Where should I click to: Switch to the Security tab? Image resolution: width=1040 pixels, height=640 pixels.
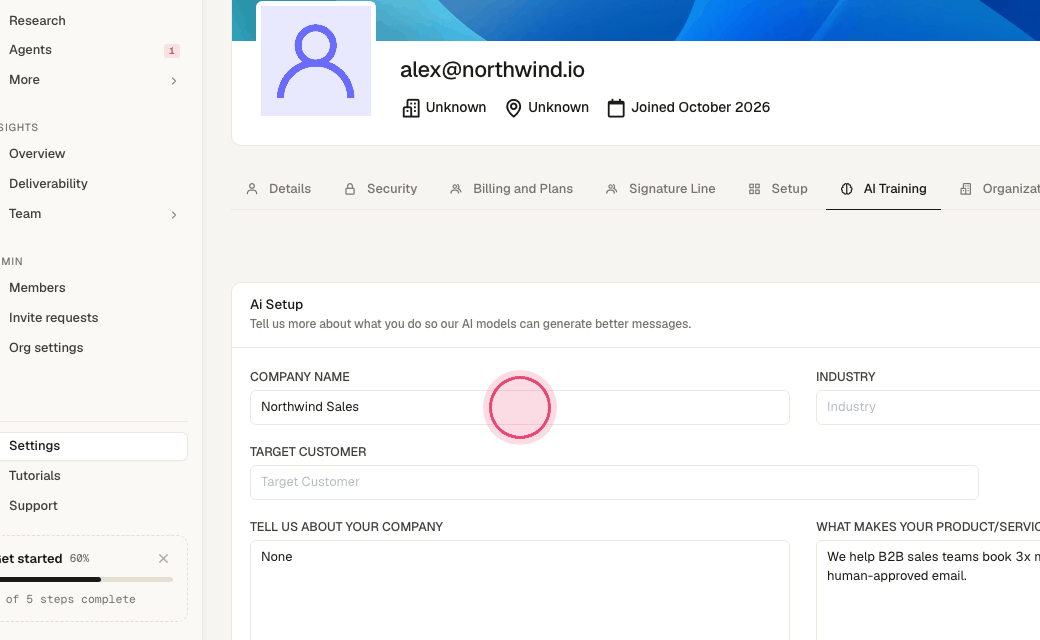click(x=381, y=189)
